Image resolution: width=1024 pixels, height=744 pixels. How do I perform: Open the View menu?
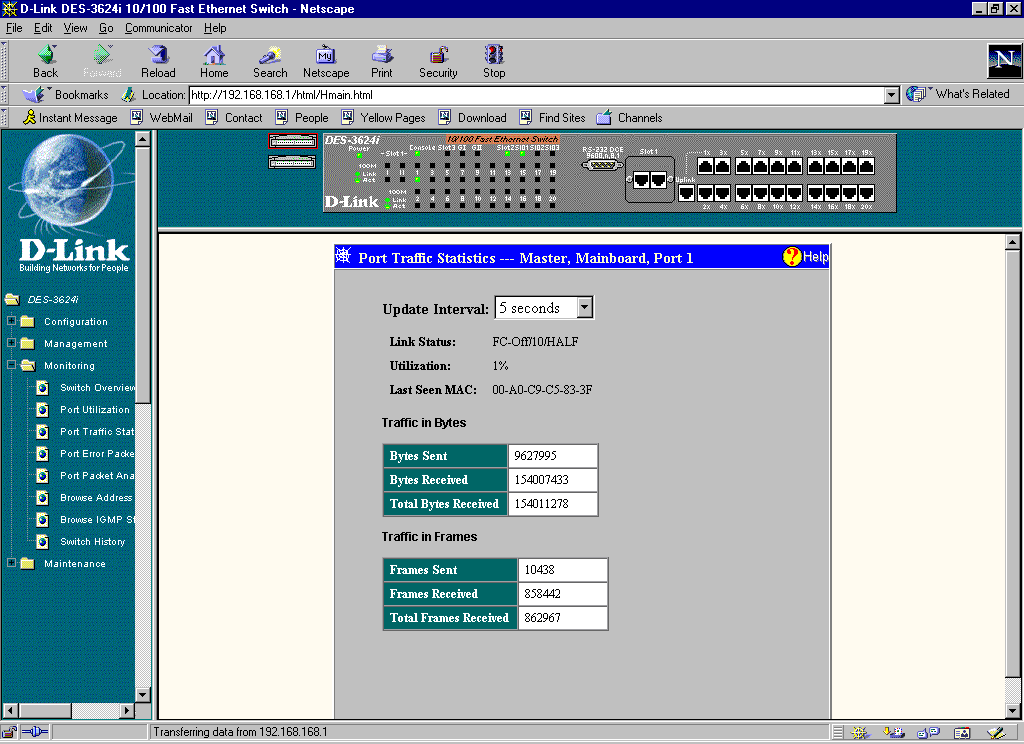(x=76, y=28)
